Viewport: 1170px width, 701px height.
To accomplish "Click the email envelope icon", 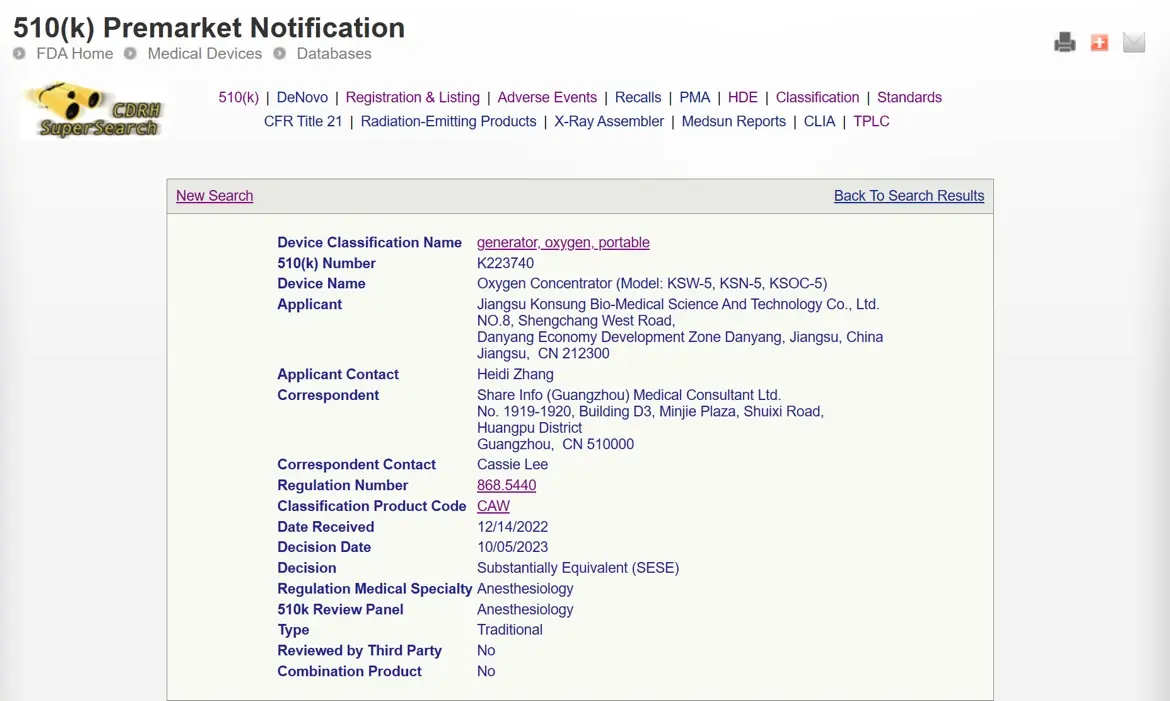I will pos(1133,42).
